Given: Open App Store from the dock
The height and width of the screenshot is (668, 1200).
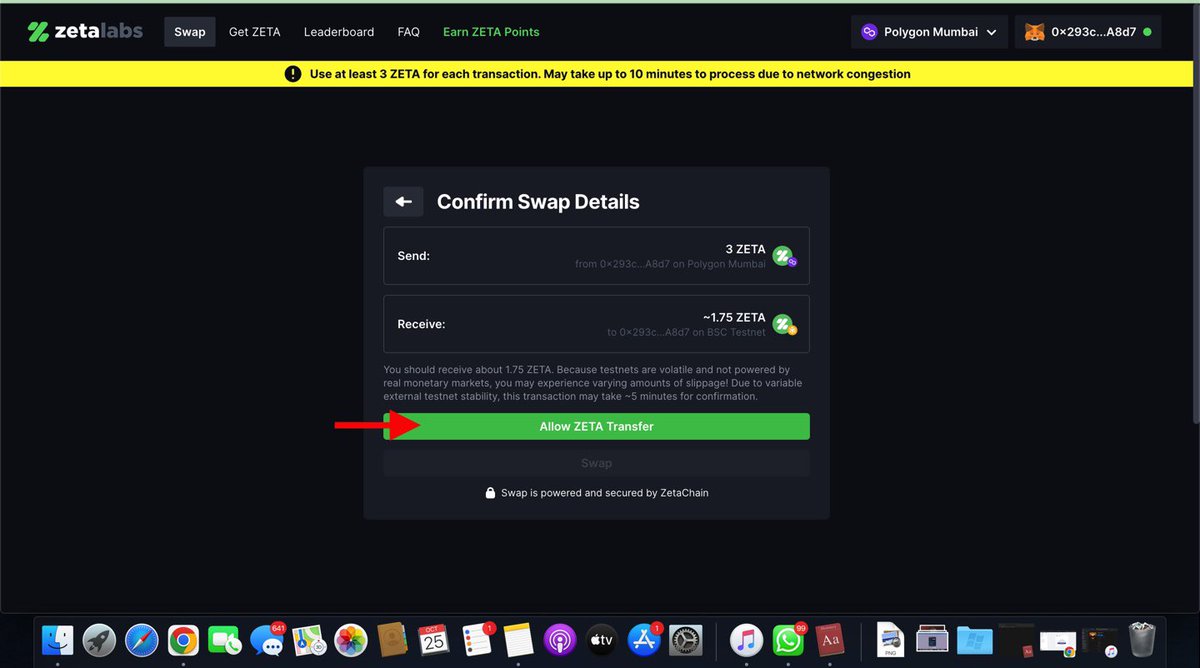Looking at the screenshot, I should tap(643, 639).
